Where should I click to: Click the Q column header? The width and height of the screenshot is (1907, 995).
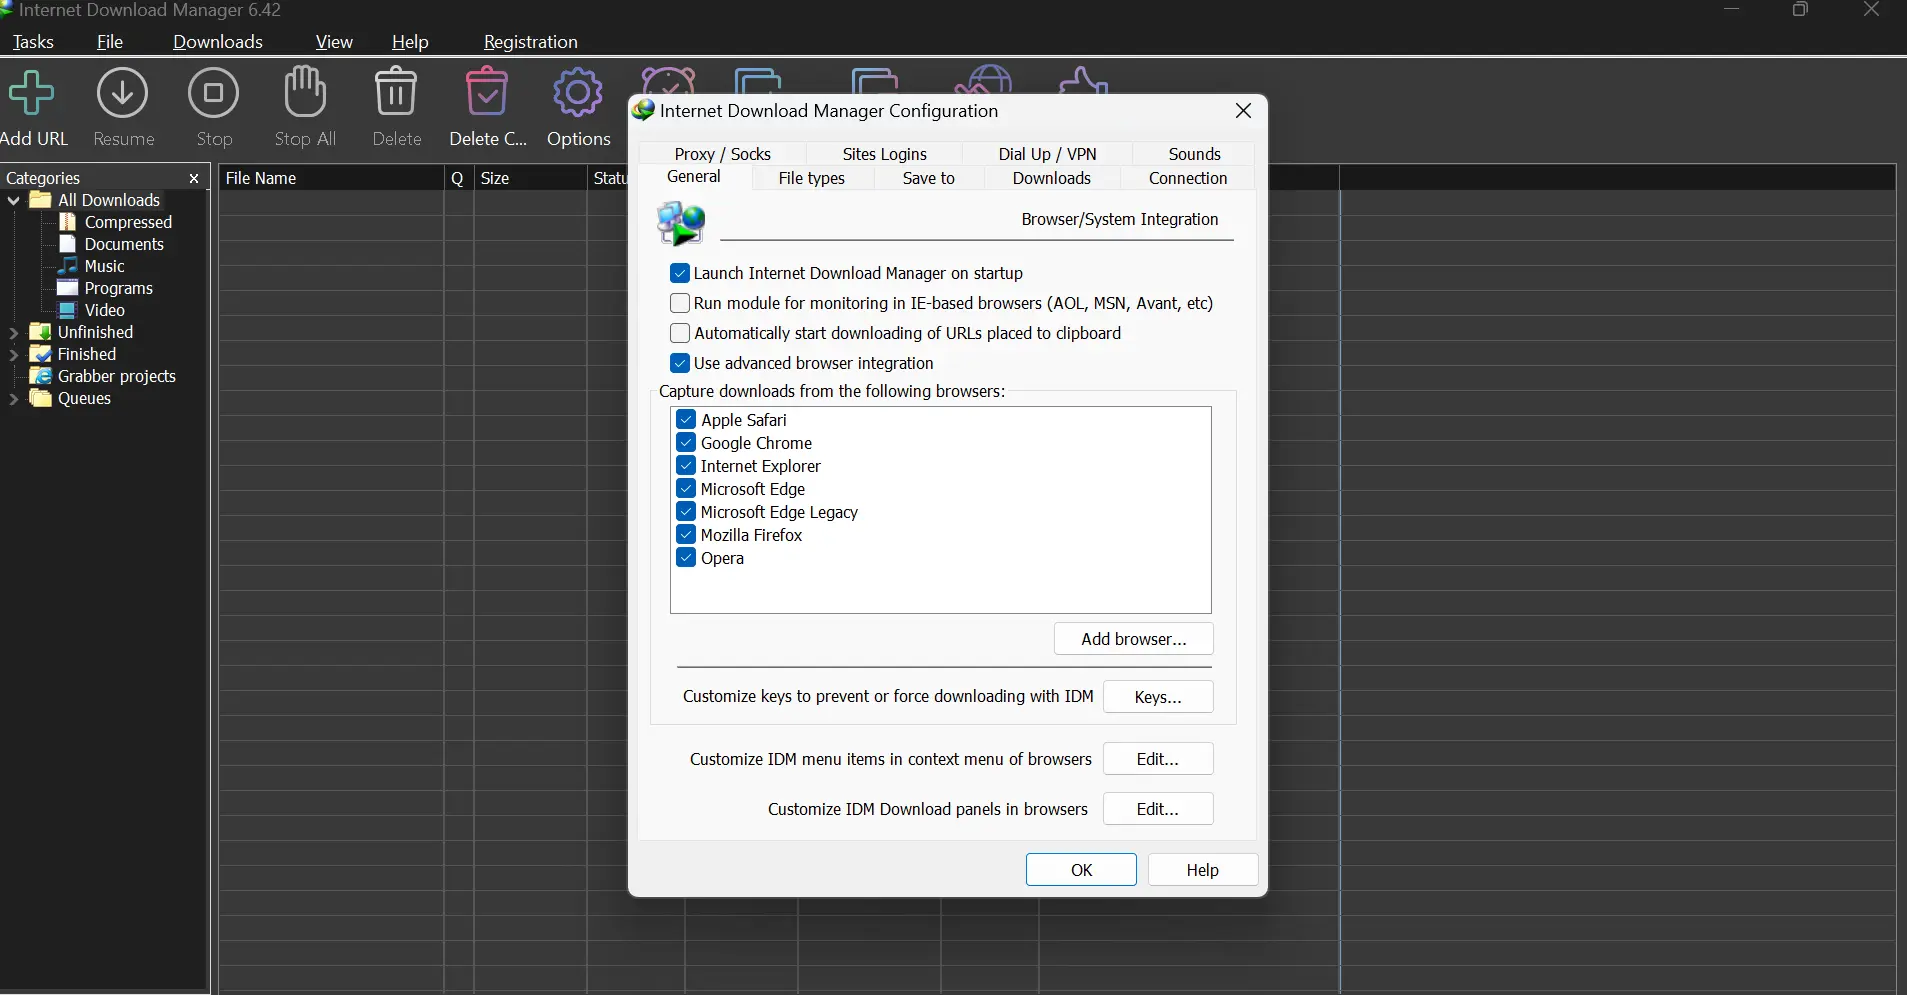tap(458, 178)
